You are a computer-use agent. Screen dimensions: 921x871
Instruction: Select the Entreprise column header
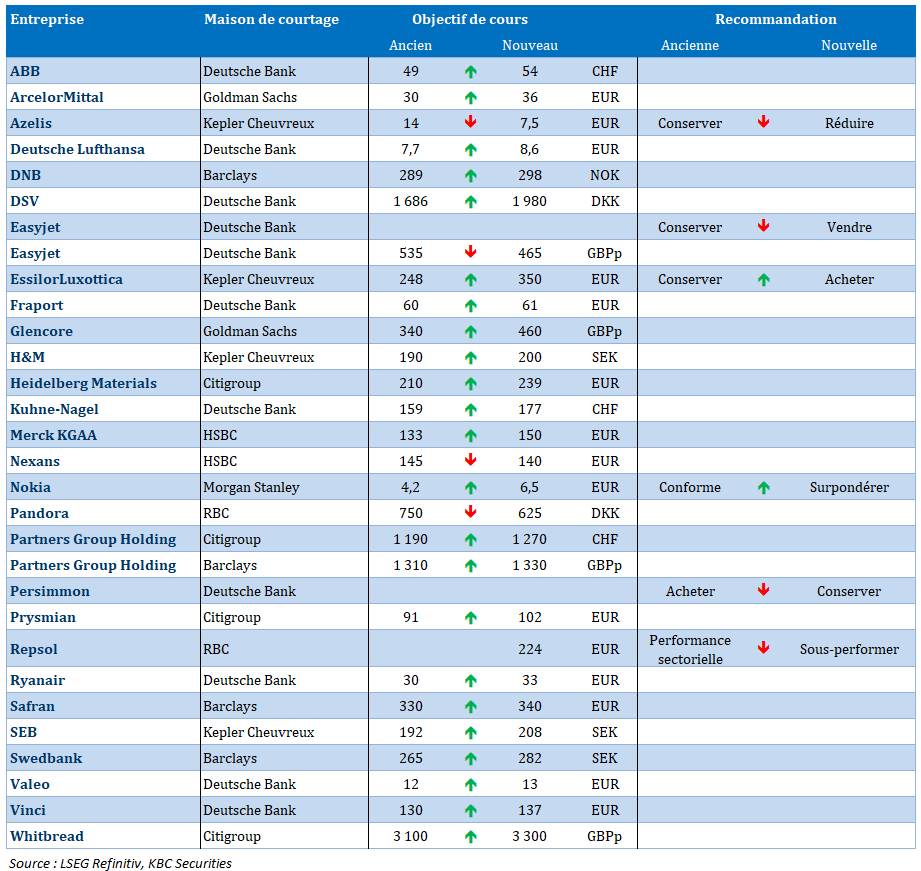47,19
